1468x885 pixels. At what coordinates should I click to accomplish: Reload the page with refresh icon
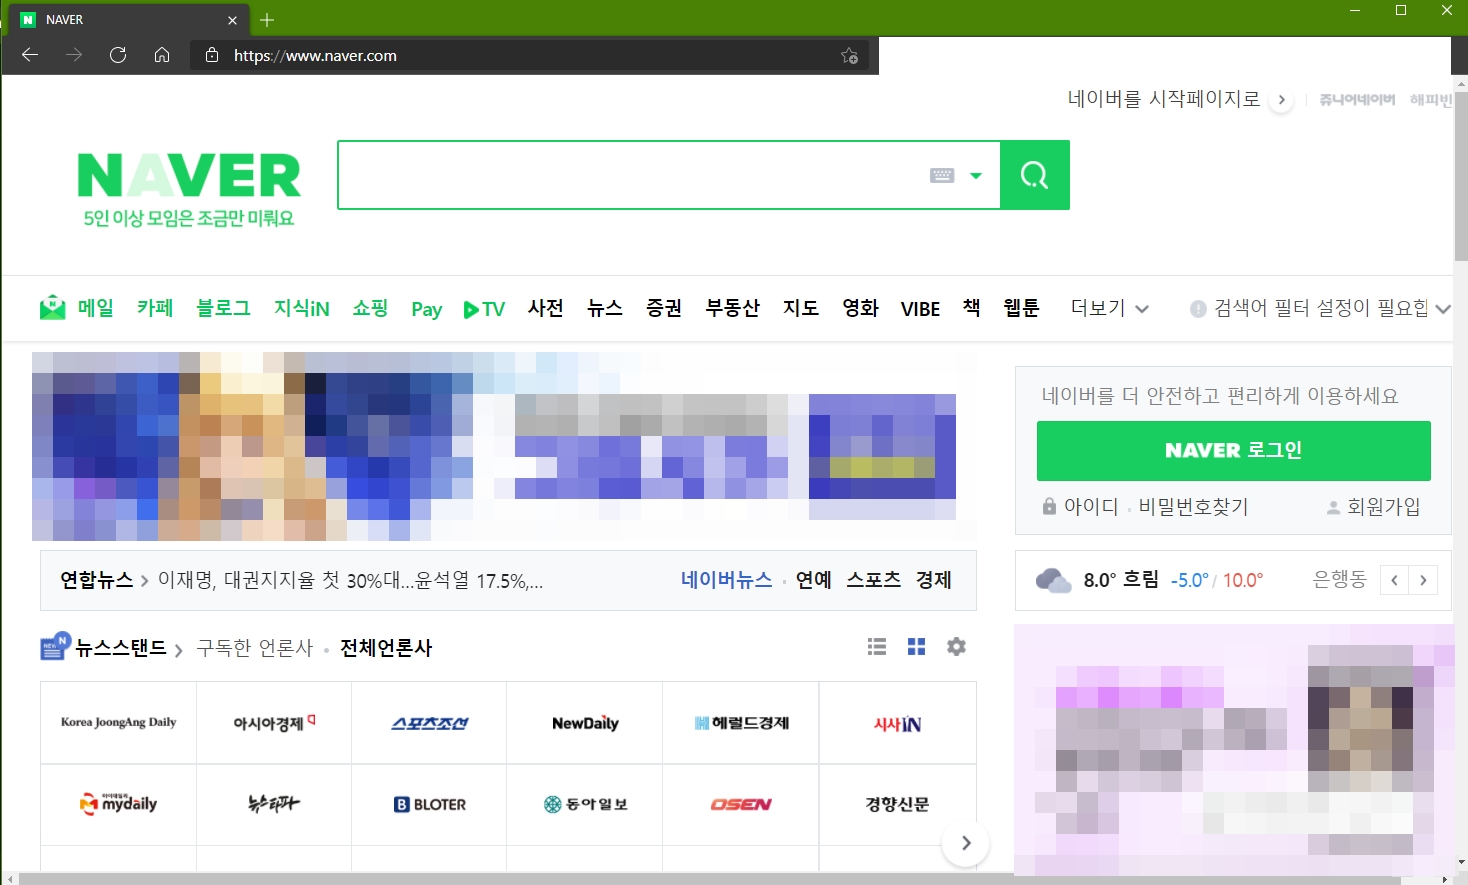coord(118,55)
